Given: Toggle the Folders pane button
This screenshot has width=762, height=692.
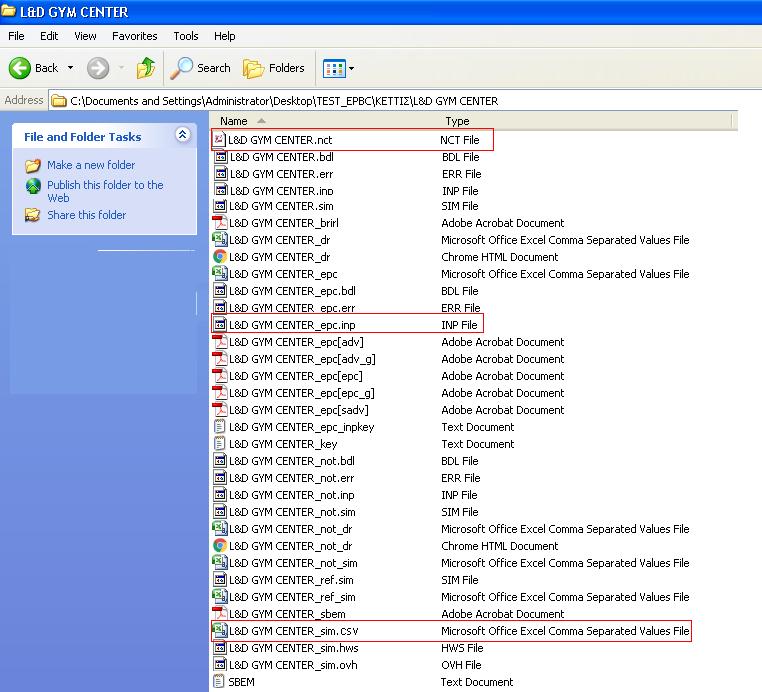Looking at the screenshot, I should pyautogui.click(x=274, y=68).
